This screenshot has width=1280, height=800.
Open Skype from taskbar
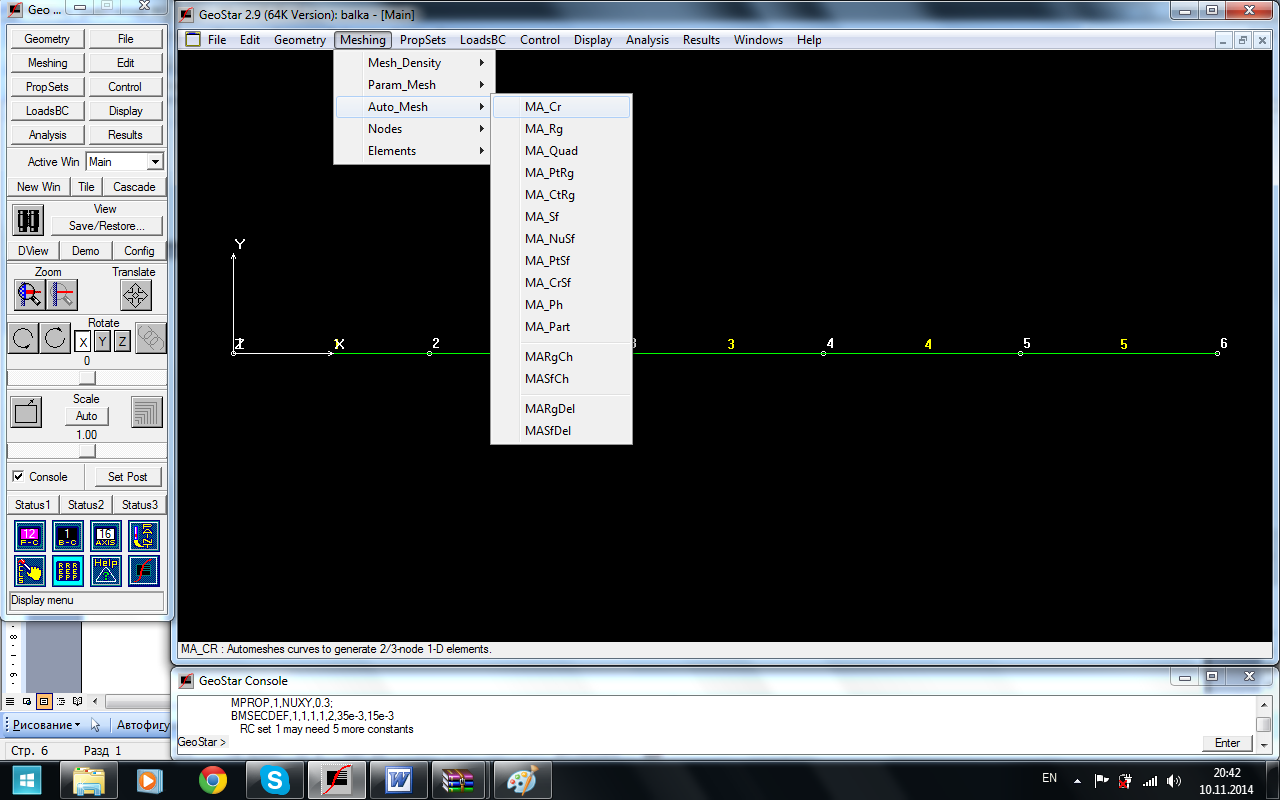coord(274,780)
